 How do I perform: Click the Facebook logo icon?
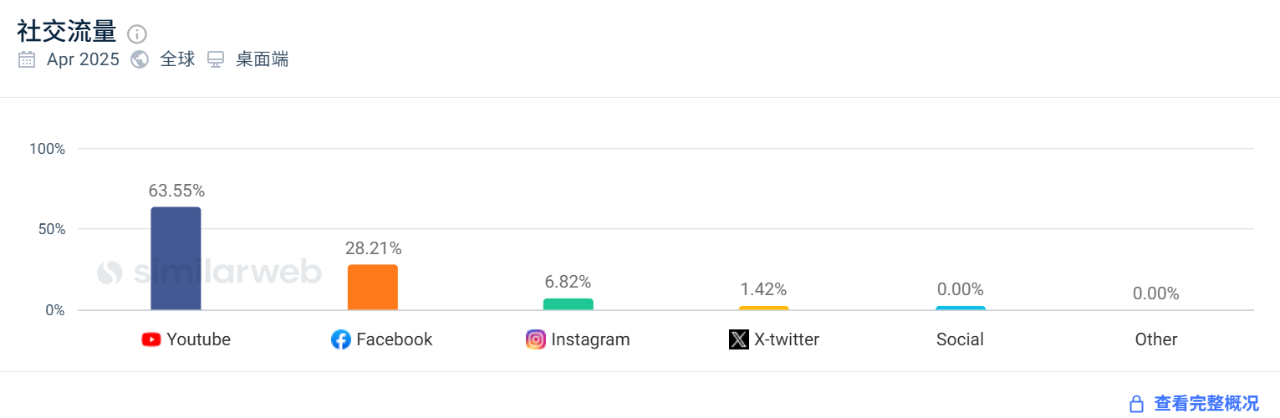pyautogui.click(x=341, y=340)
